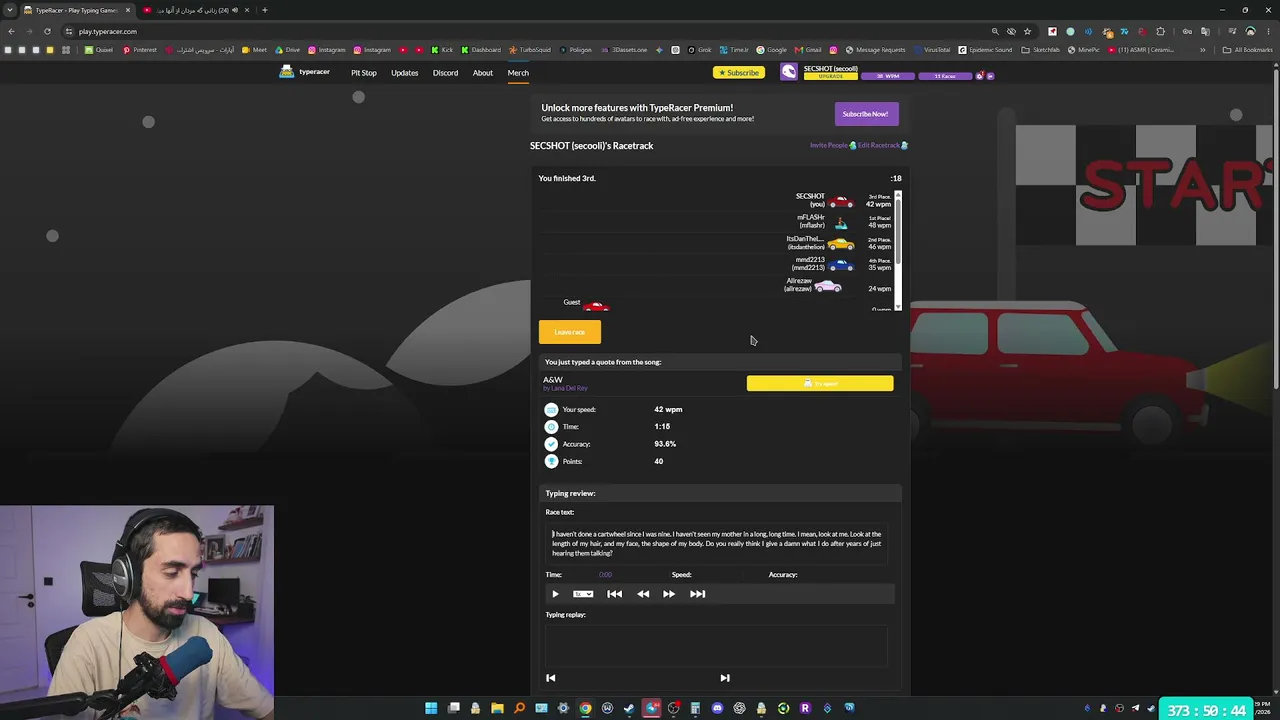Image resolution: width=1280 pixels, height=720 pixels.
Task: Open the browser profile avatar
Action: tap(1250, 31)
